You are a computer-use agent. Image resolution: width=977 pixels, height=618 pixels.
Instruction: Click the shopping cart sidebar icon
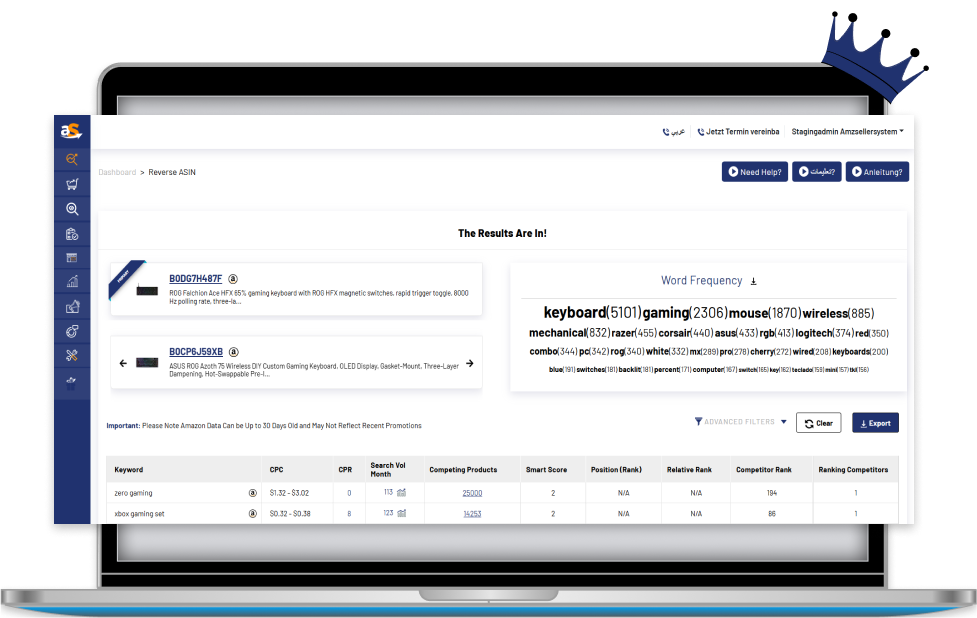point(72,184)
